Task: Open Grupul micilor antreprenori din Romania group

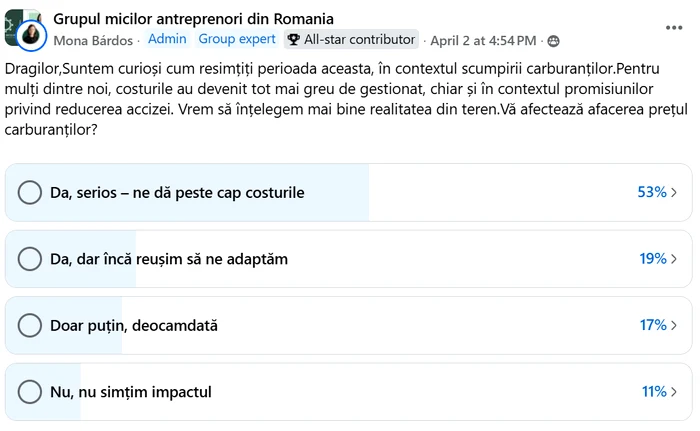Action: [x=193, y=19]
